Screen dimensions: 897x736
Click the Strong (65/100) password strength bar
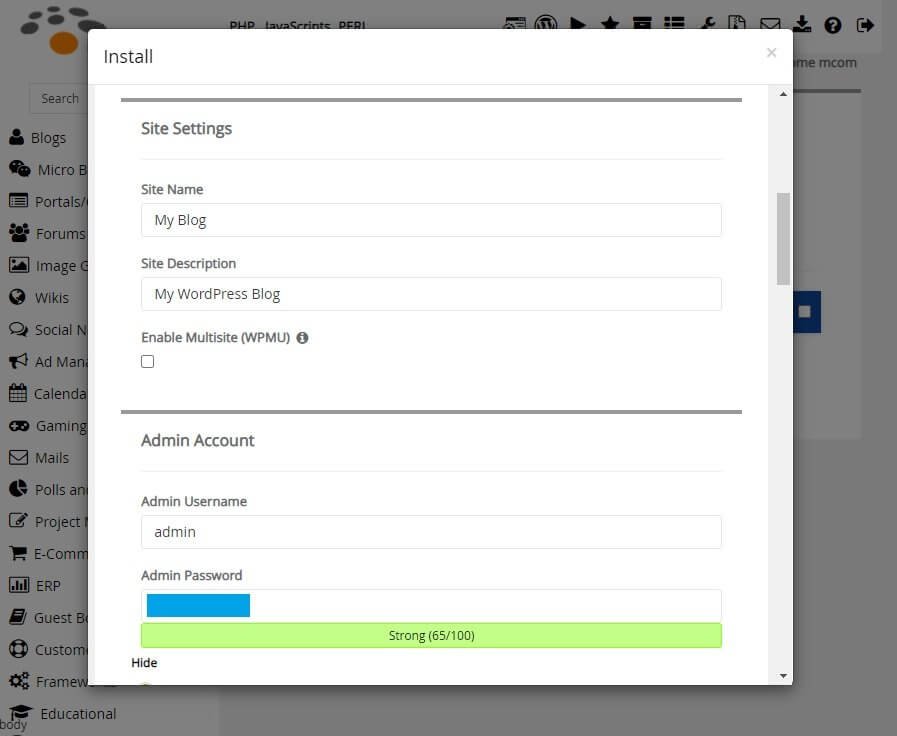pyautogui.click(x=431, y=635)
